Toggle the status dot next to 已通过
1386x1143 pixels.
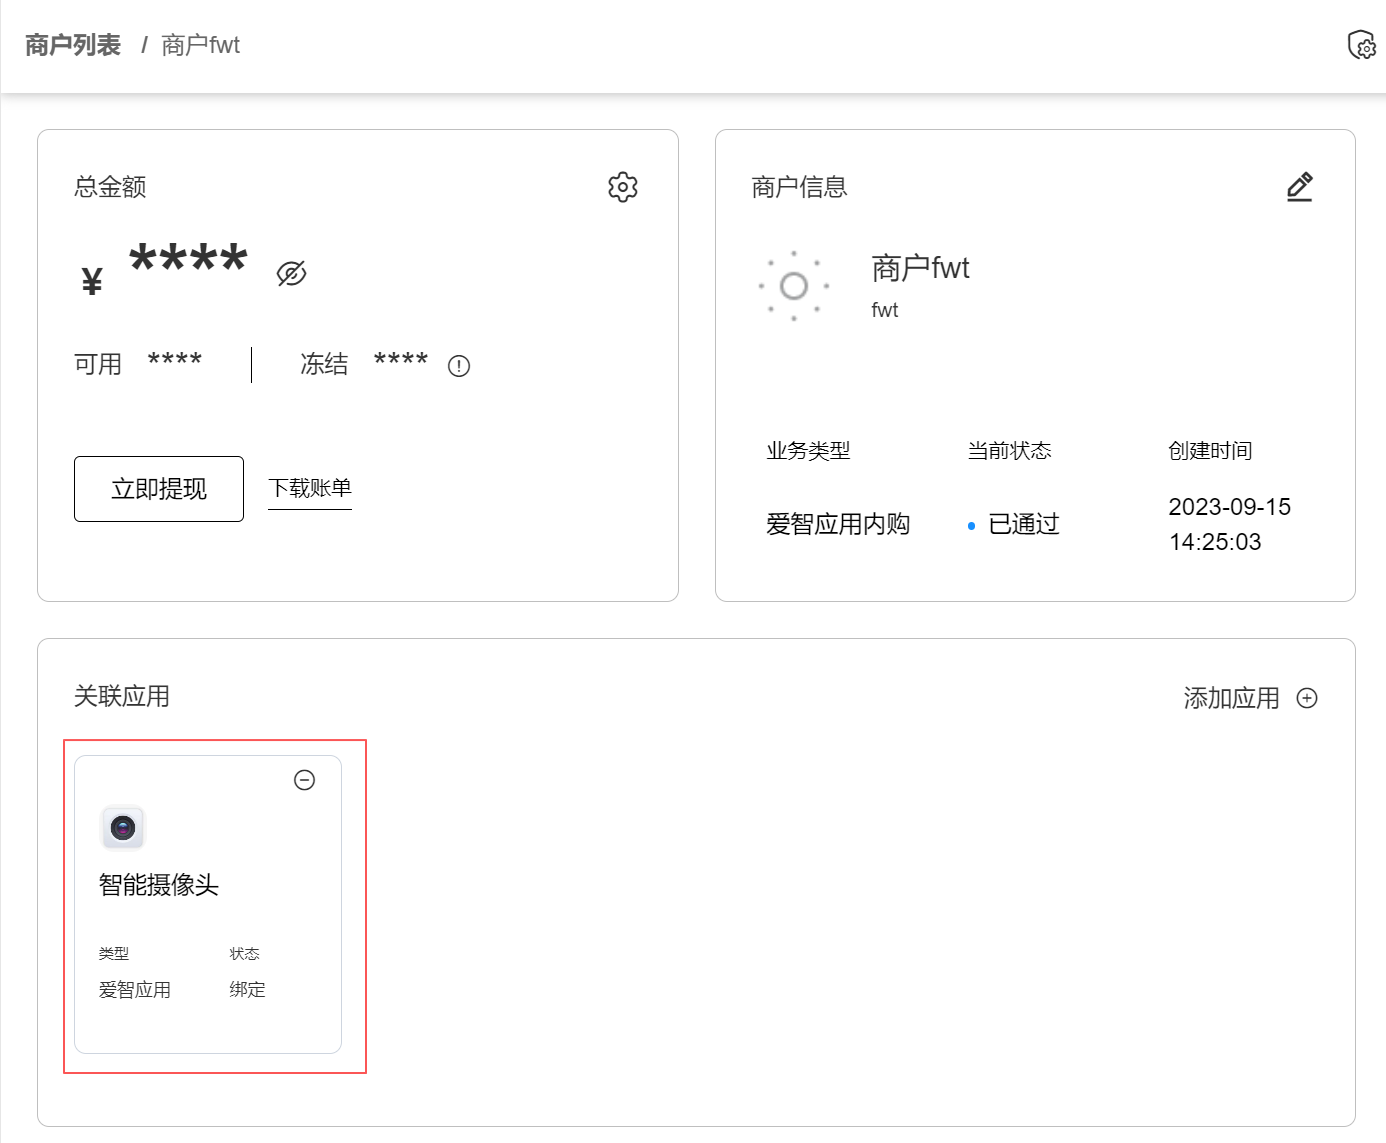coord(970,524)
